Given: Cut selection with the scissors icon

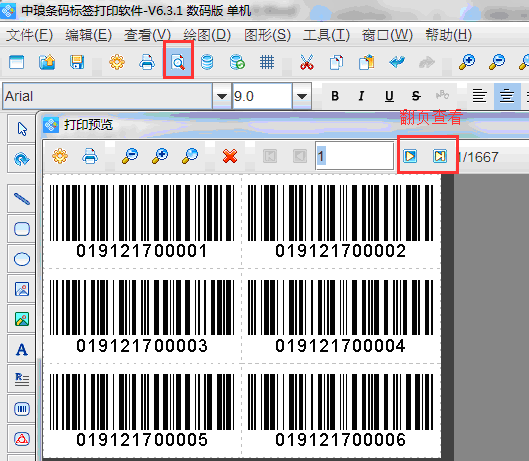Looking at the screenshot, I should [x=307, y=62].
